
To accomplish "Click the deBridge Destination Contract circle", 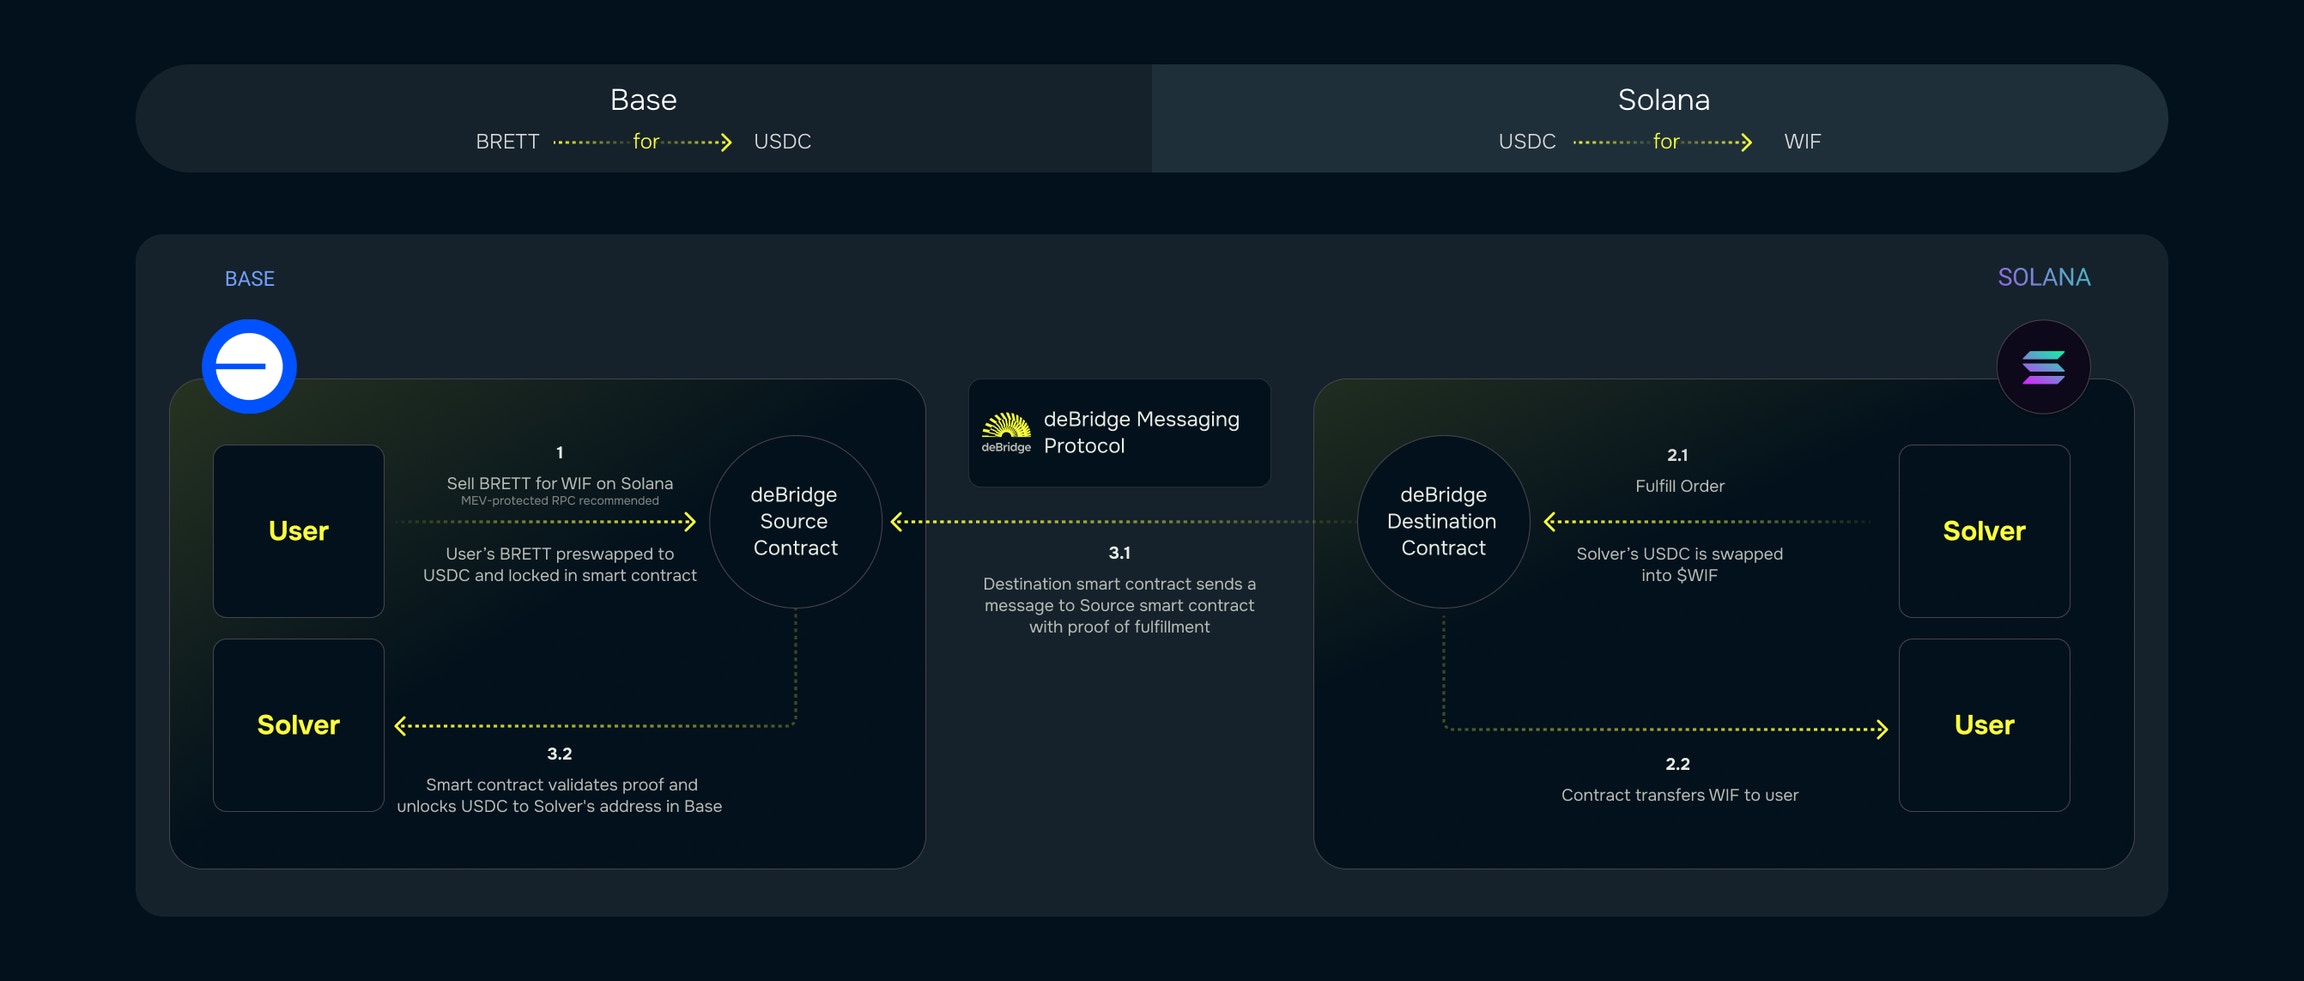I will (1443, 521).
